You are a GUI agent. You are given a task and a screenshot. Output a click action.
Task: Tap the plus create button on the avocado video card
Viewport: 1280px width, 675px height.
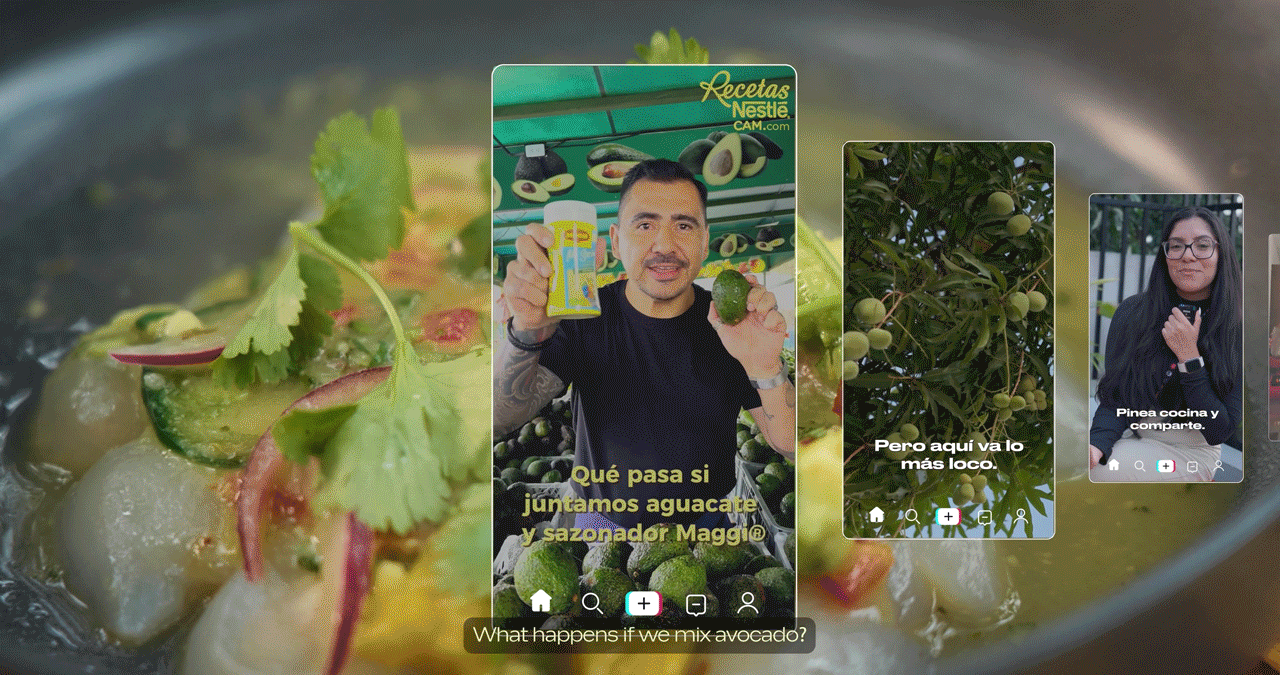click(643, 604)
